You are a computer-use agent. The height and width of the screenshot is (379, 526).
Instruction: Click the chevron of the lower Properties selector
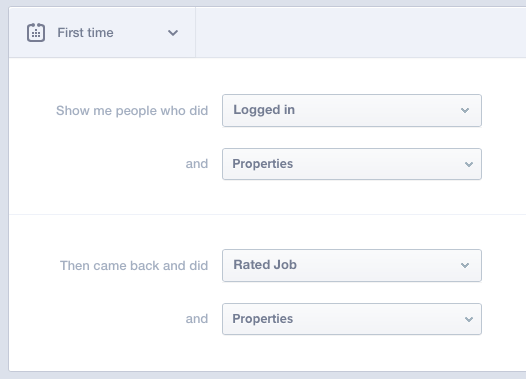[x=469, y=319]
